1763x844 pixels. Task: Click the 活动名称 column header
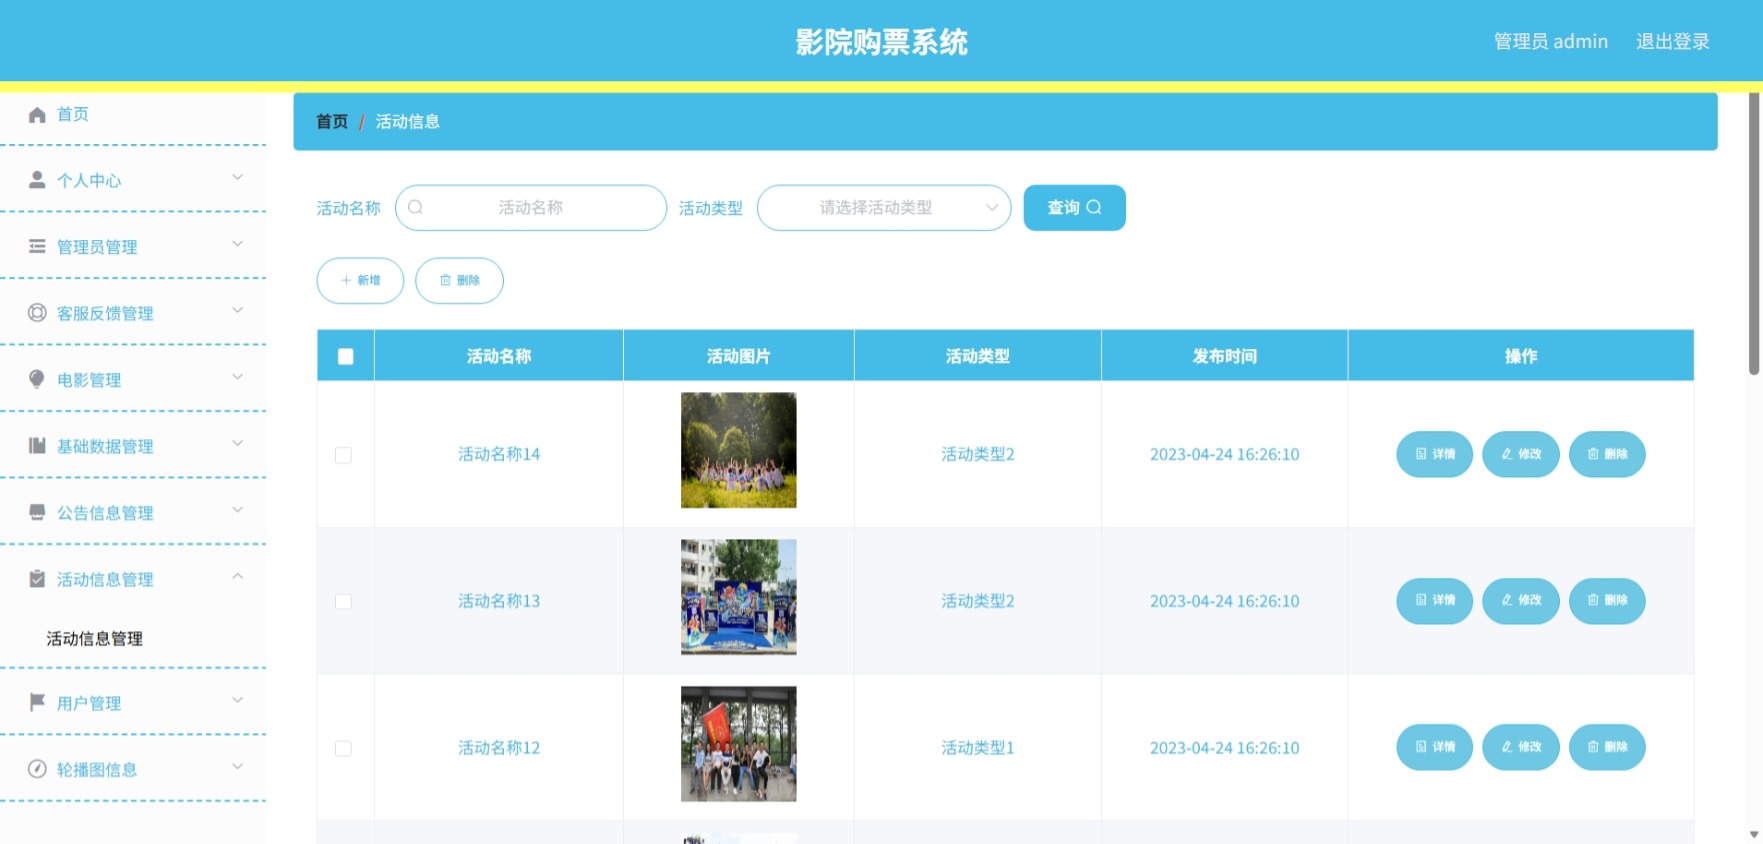499,356
